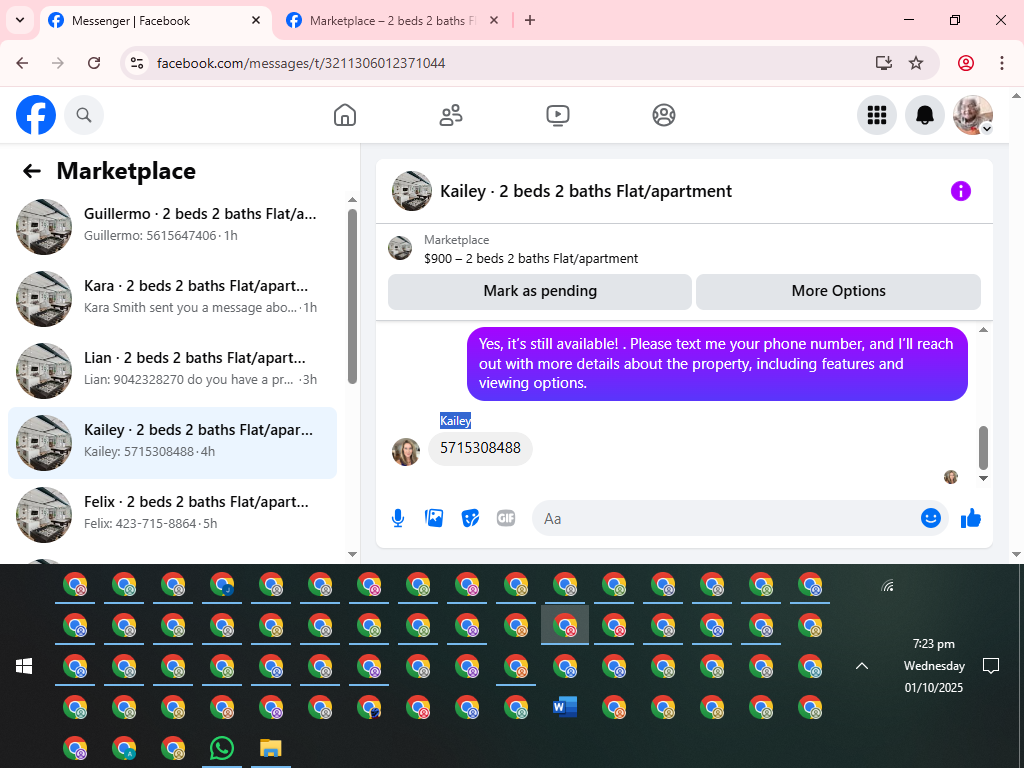Screen dimensions: 1024x768
Task: Open the $900 Marketplace listing link
Action: tap(531, 259)
